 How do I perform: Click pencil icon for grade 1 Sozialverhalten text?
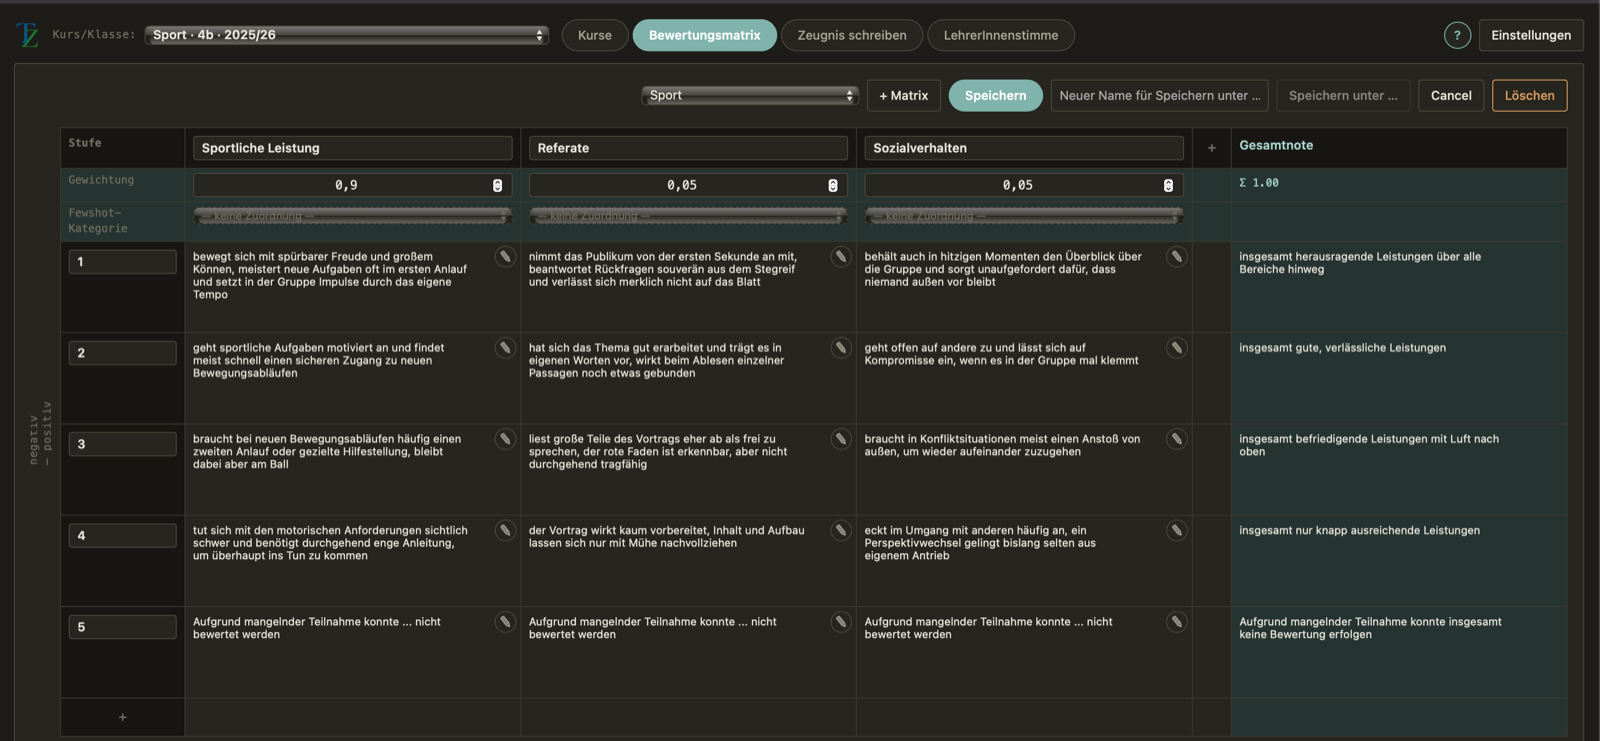point(1177,257)
